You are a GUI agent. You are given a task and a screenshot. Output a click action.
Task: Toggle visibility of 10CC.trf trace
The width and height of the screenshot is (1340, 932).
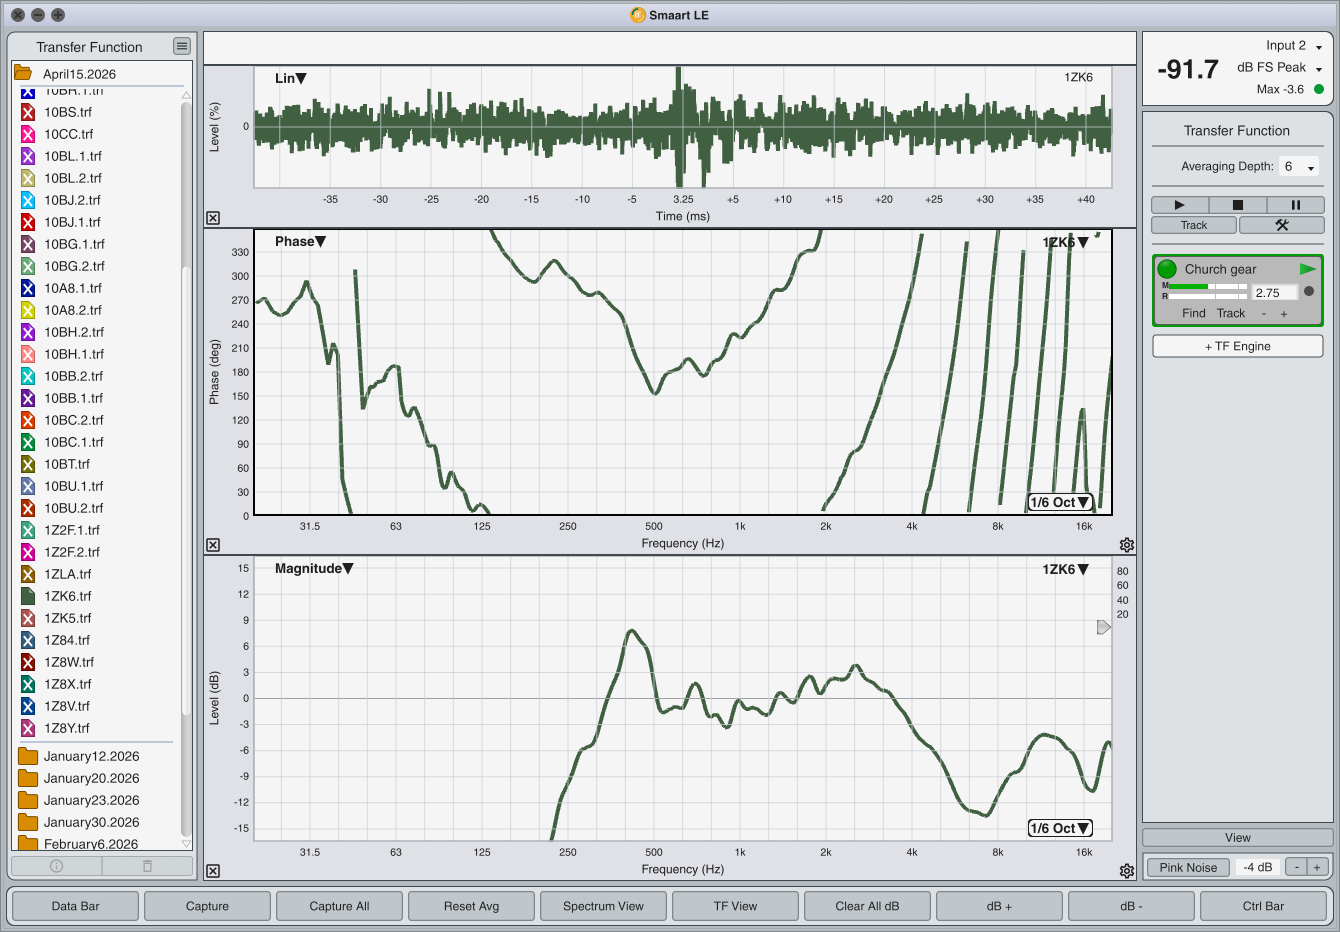point(28,134)
